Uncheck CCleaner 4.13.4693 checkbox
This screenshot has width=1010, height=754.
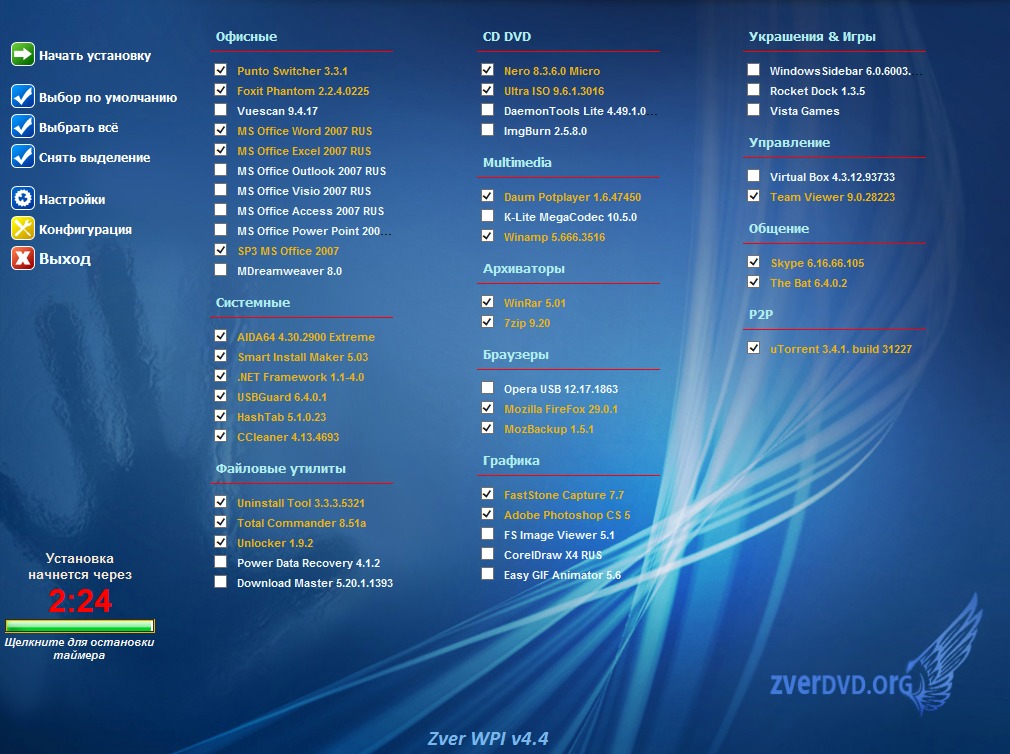pos(220,435)
